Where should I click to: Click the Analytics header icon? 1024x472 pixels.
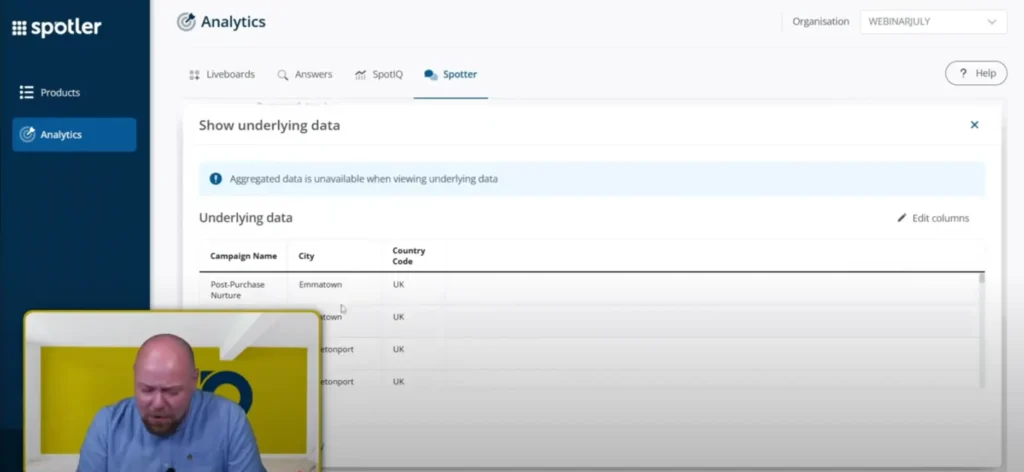tap(186, 22)
